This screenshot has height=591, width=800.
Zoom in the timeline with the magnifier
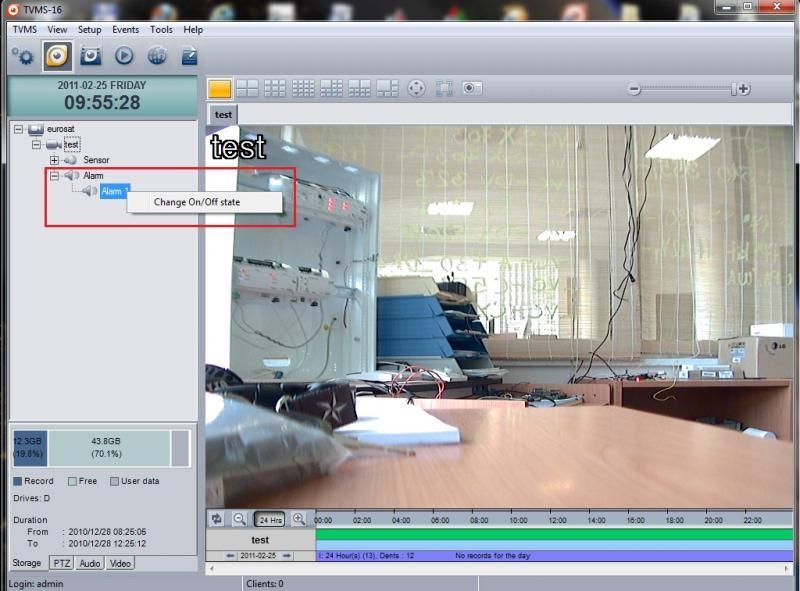(x=298, y=519)
